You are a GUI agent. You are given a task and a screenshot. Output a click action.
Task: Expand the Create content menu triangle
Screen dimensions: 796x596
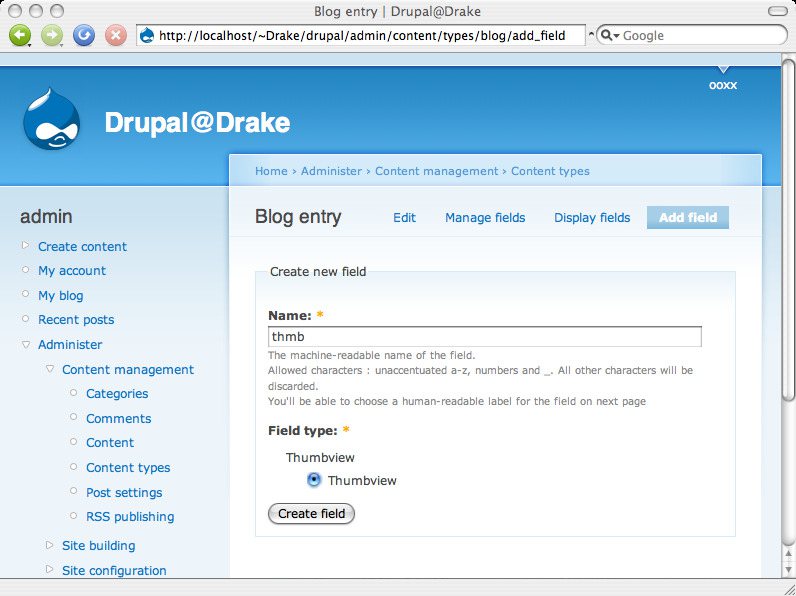[x=25, y=245]
